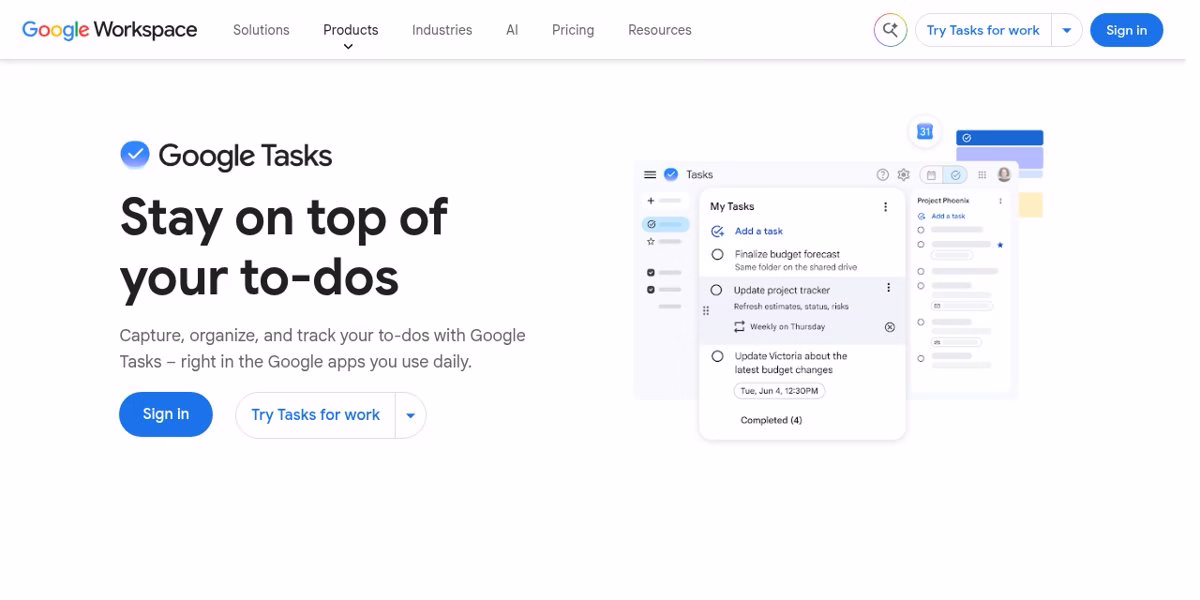Open the Google Workspace logo link
Image resolution: width=1200 pixels, height=600 pixels.
(x=109, y=30)
